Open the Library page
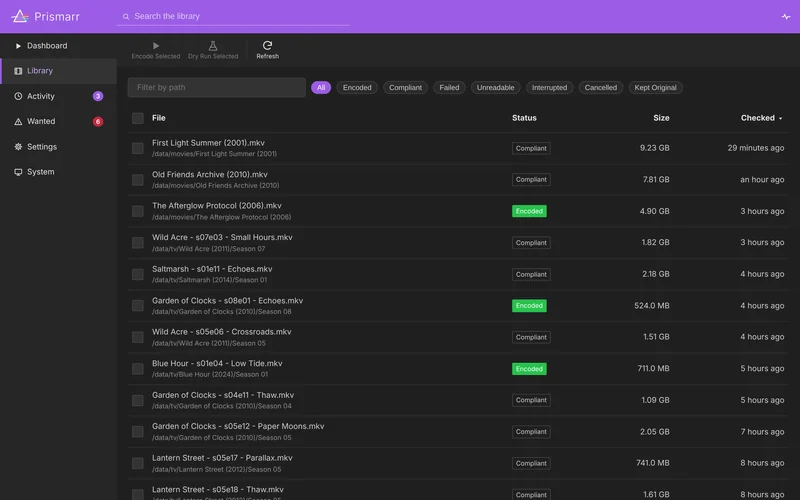Screen dimensions: 800x500 coord(59,71)
